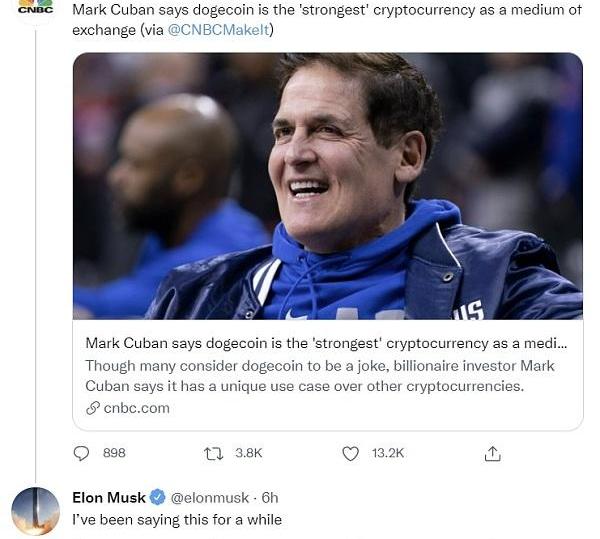Click the reply speech bubble icon

coord(82,453)
